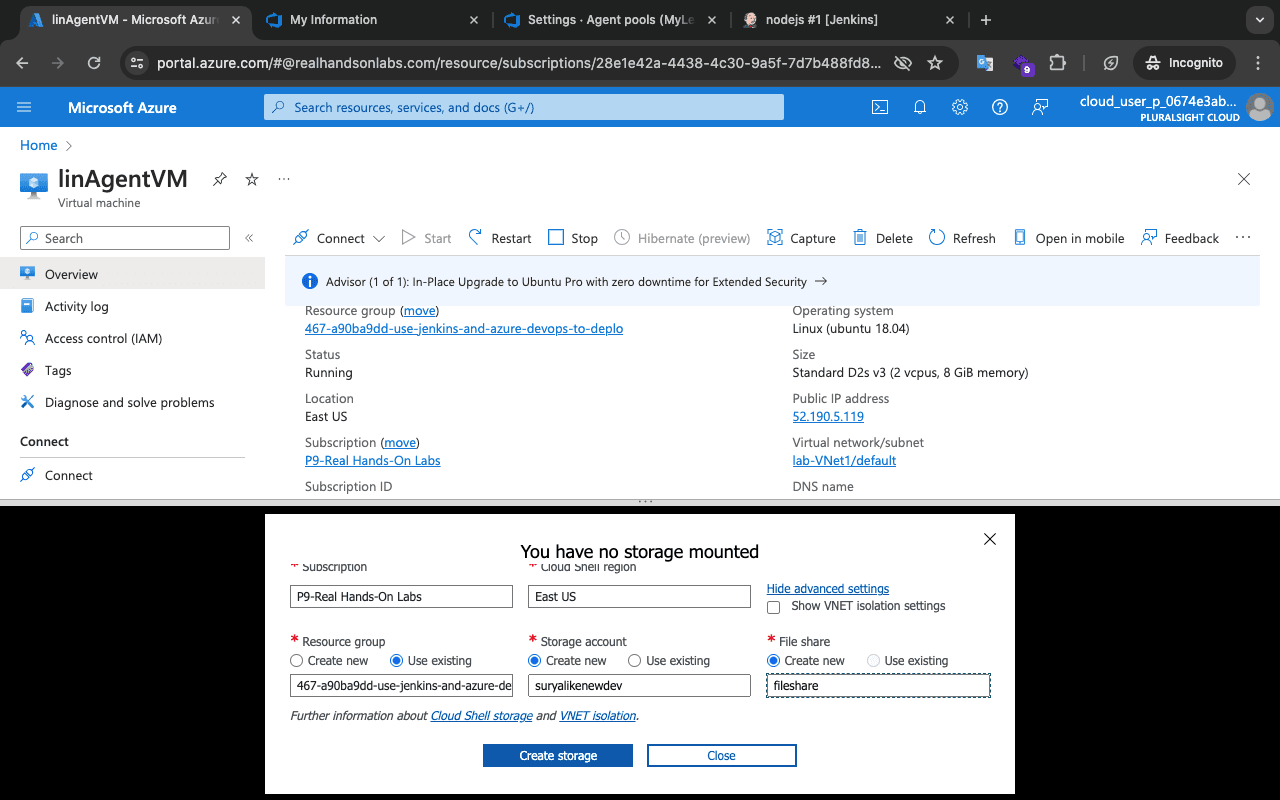
Task: Open the notifications bell
Action: (920, 107)
